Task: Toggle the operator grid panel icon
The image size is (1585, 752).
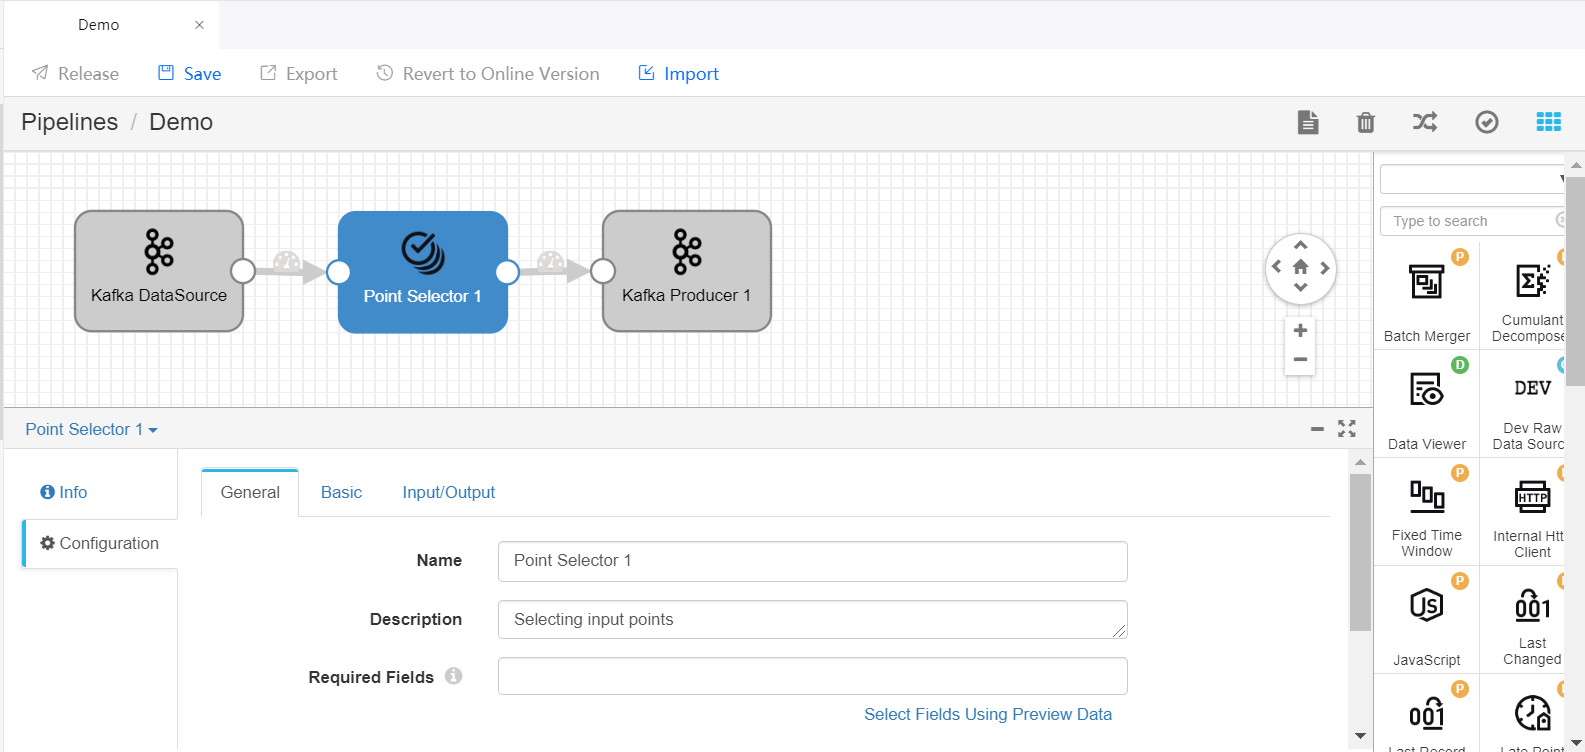Action: (1548, 122)
